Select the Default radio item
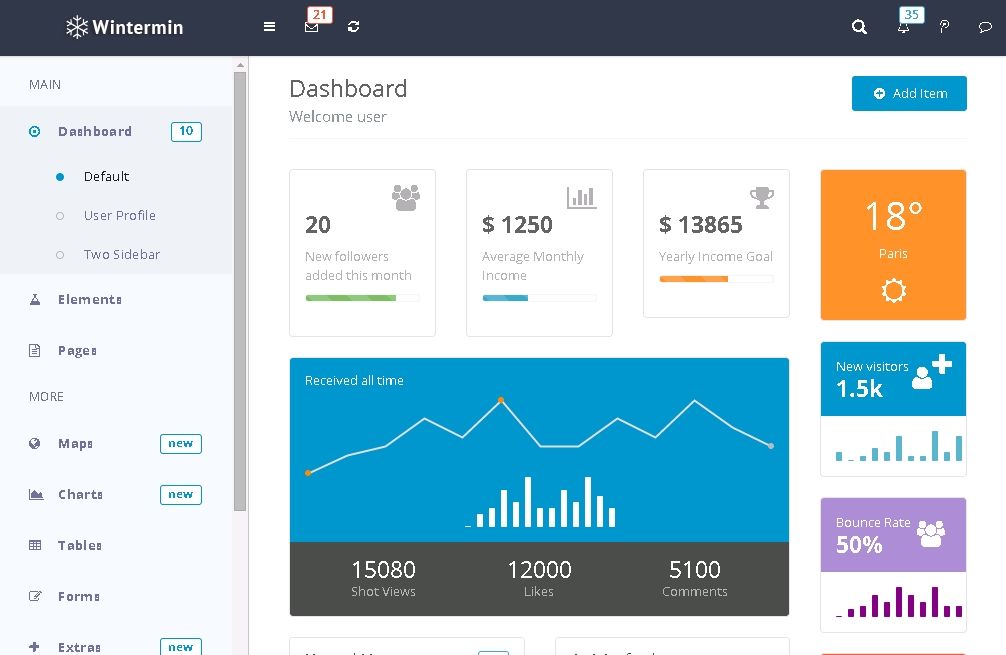Image resolution: width=1006 pixels, height=655 pixels. pyautogui.click(x=106, y=176)
